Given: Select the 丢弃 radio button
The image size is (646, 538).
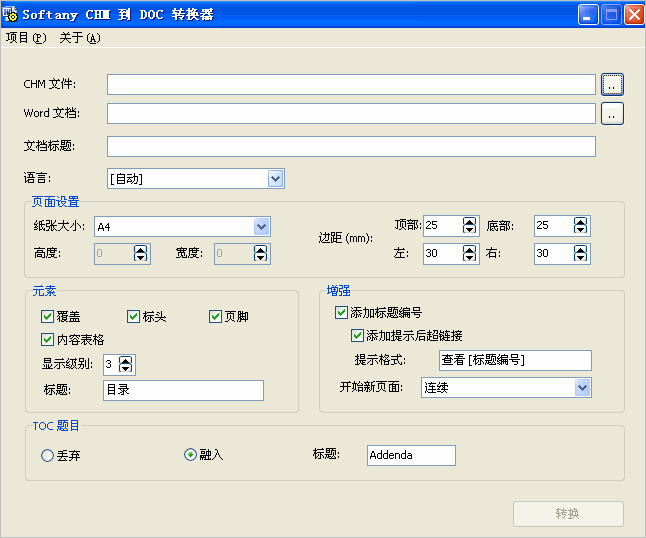Looking at the screenshot, I should [x=47, y=455].
